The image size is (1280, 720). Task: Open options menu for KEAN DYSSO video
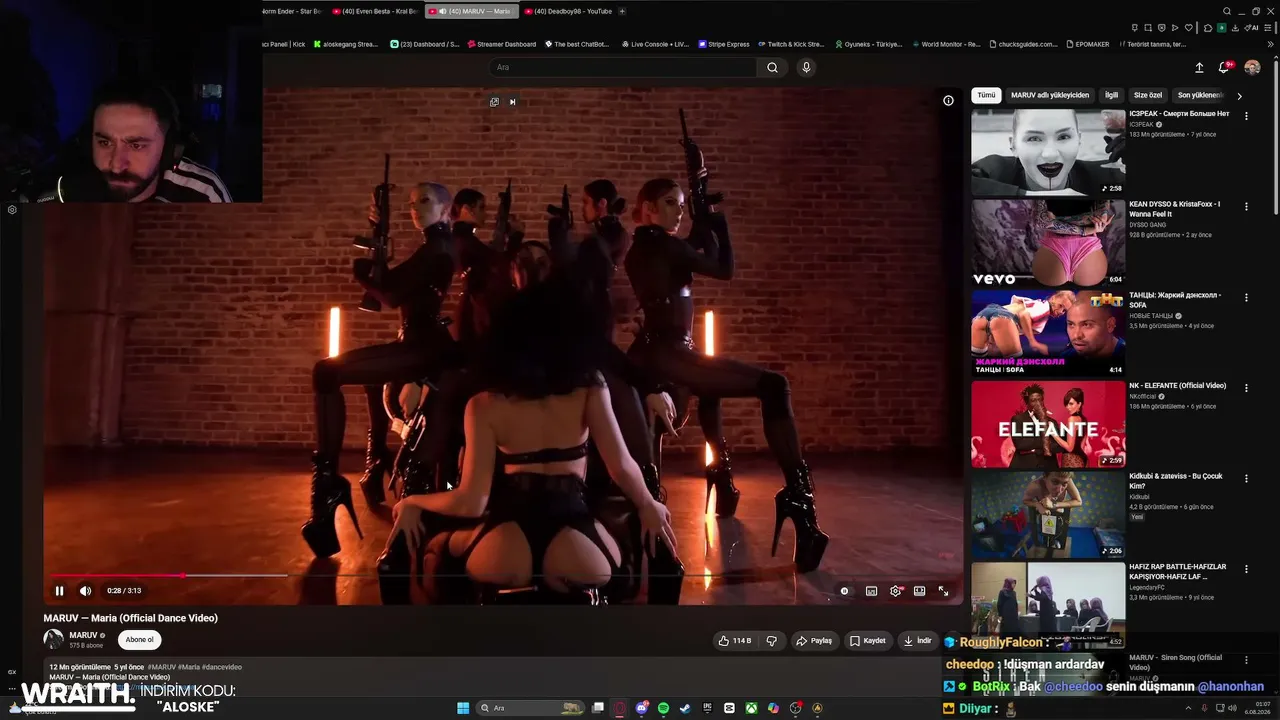tap(1246, 206)
